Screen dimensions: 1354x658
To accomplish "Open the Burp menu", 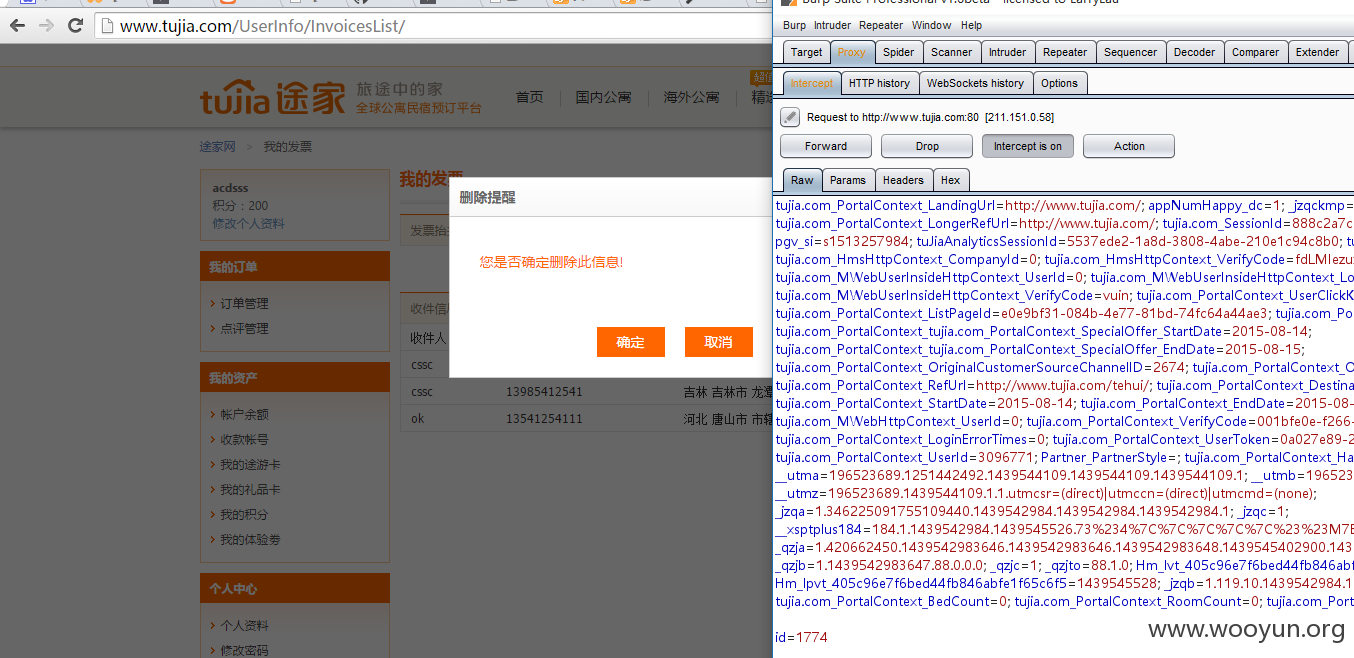I will 794,25.
